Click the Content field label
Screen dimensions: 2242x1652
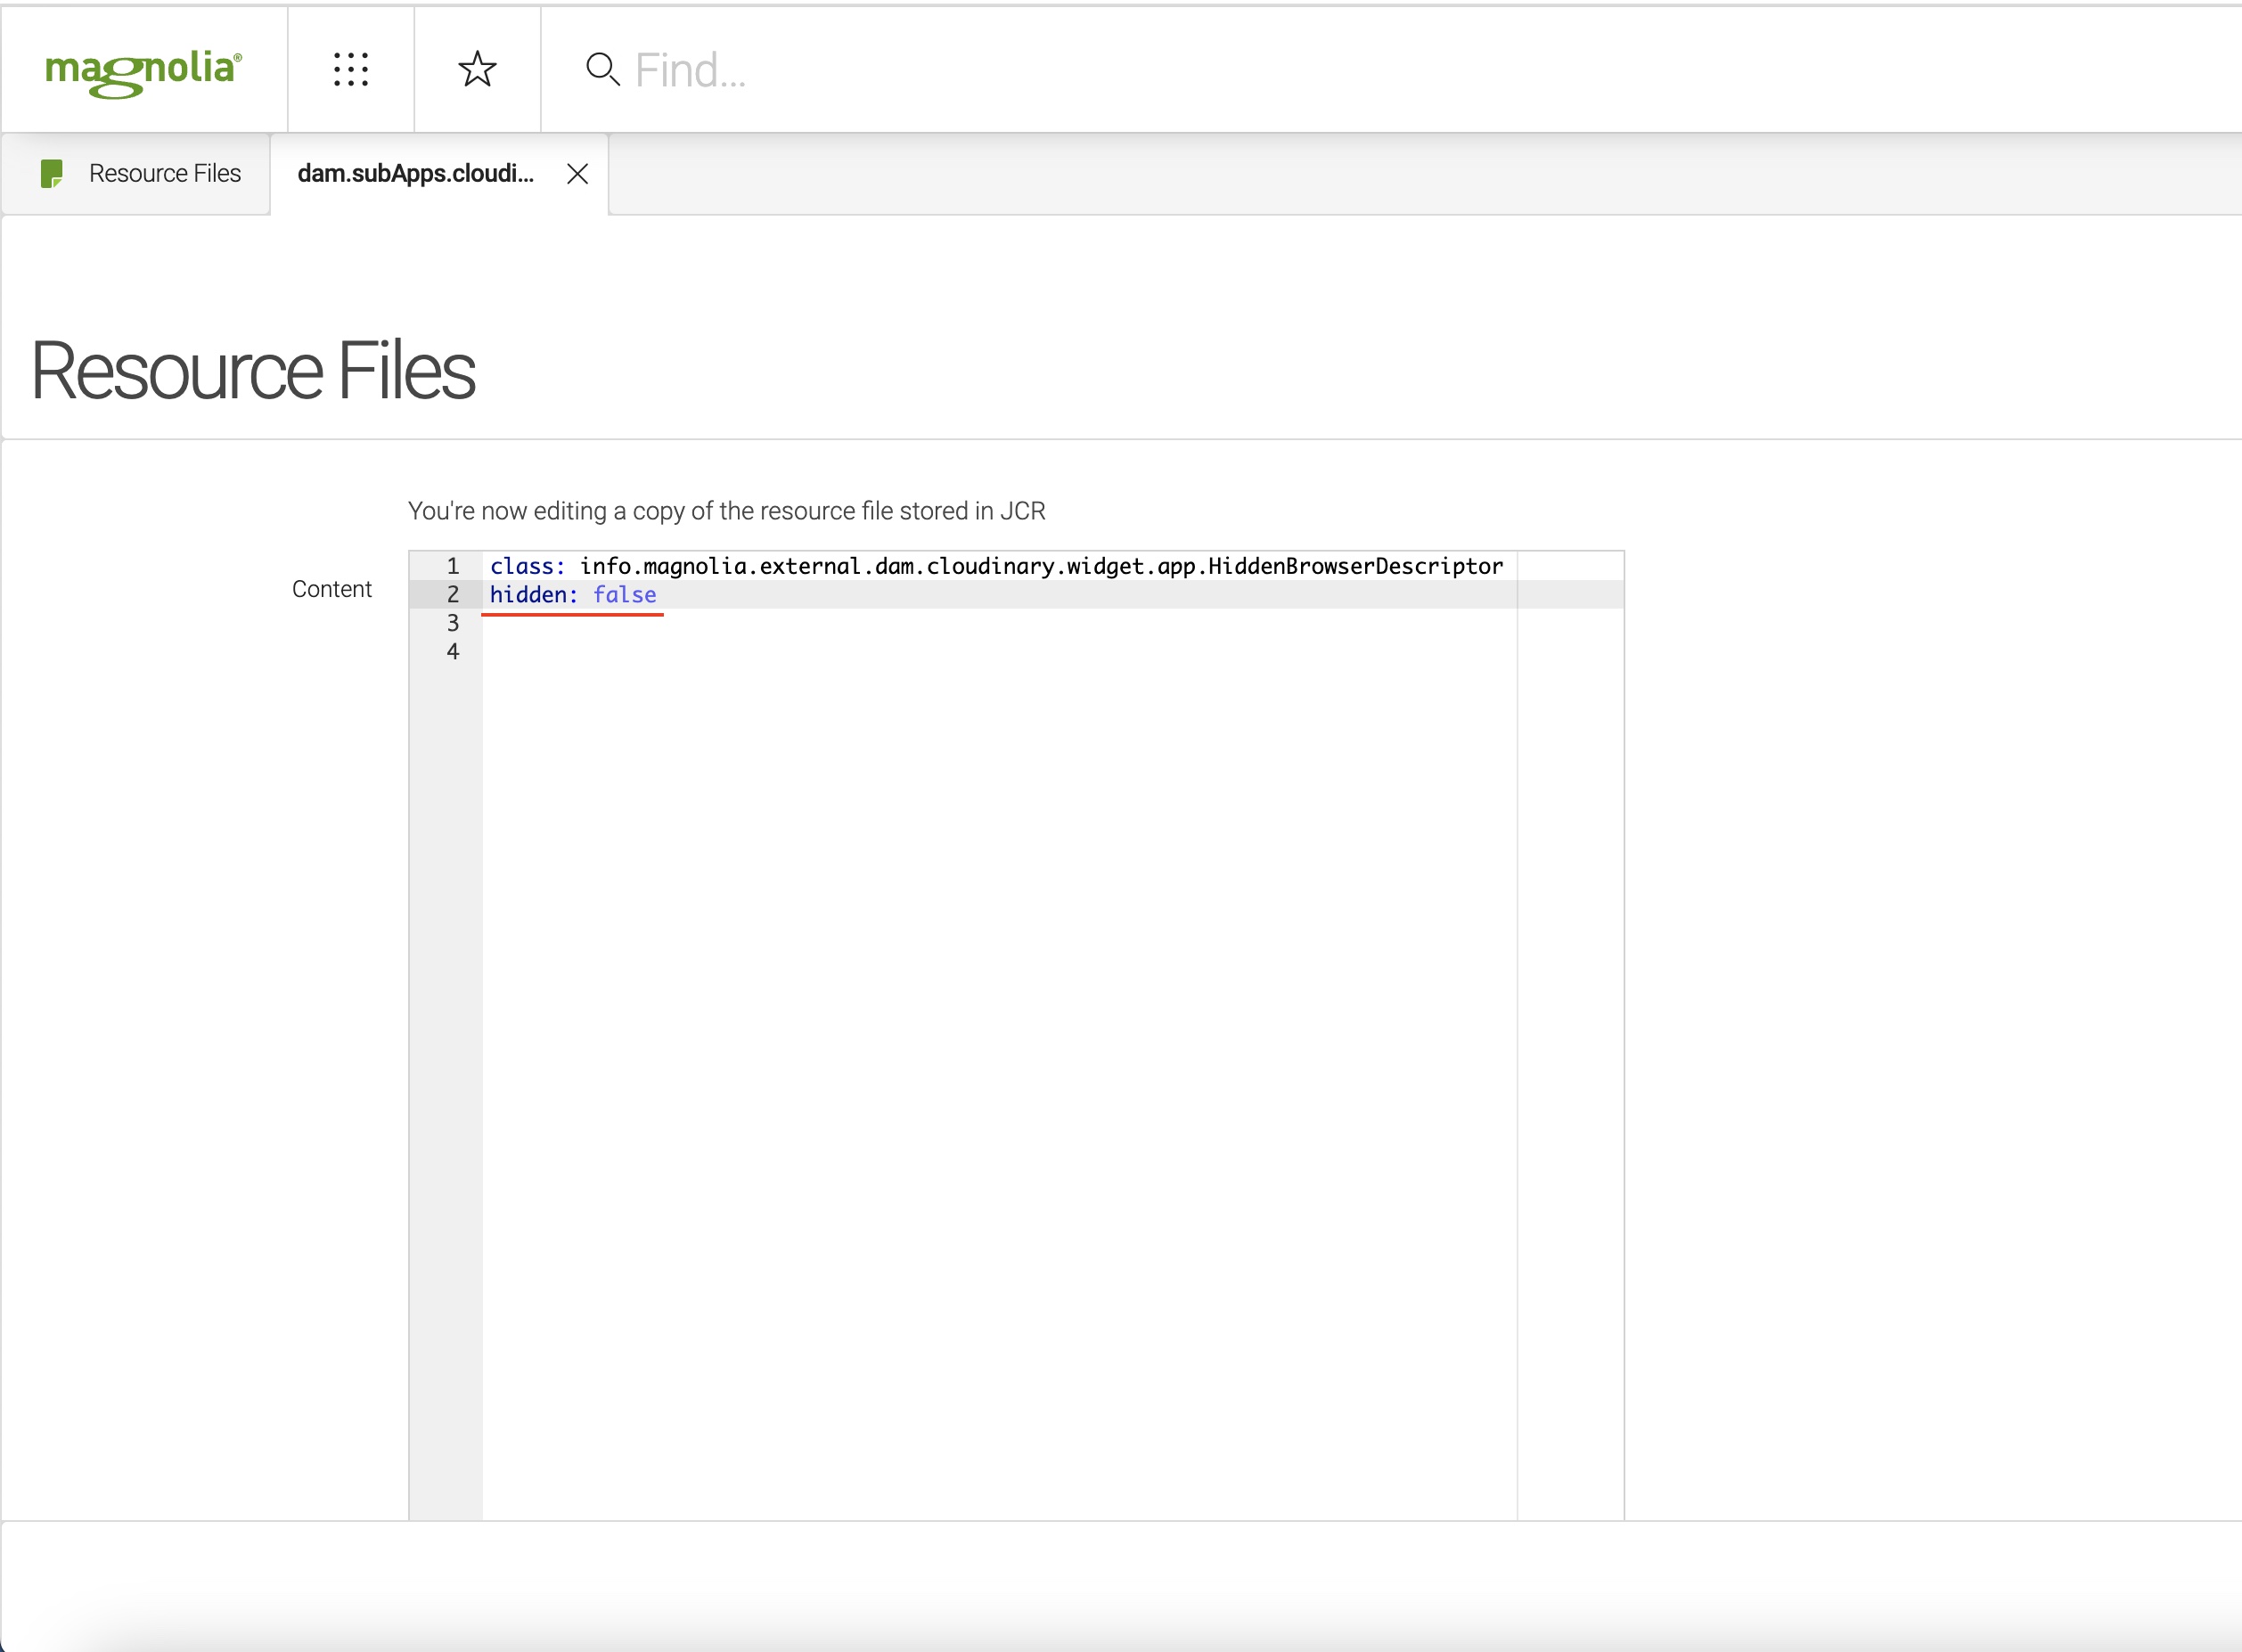(332, 589)
